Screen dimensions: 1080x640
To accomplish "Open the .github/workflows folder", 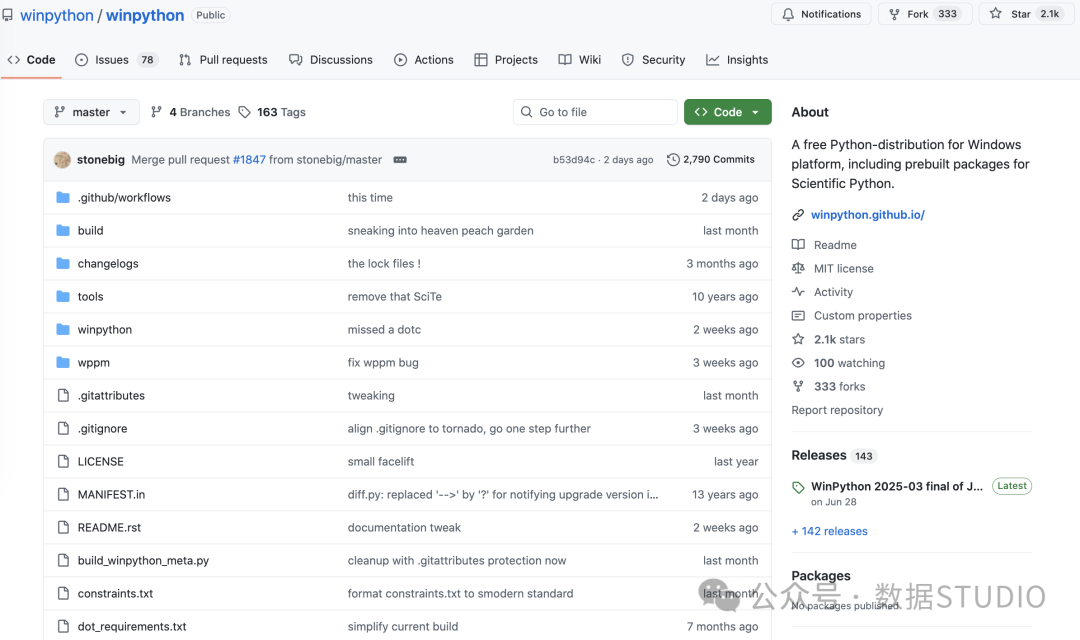I will tap(124, 198).
